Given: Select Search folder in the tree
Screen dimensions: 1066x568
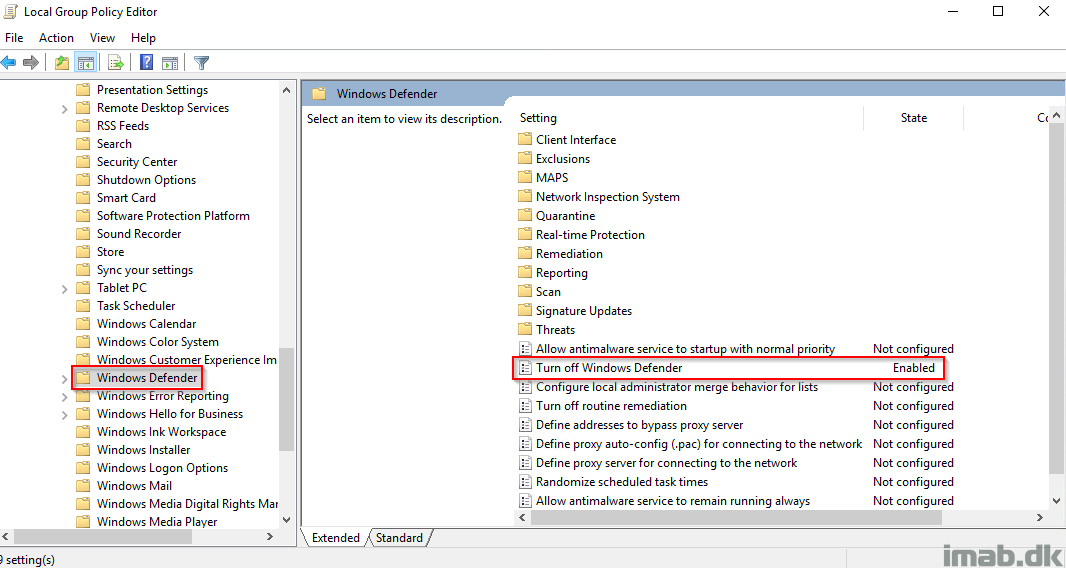Looking at the screenshot, I should point(114,144).
